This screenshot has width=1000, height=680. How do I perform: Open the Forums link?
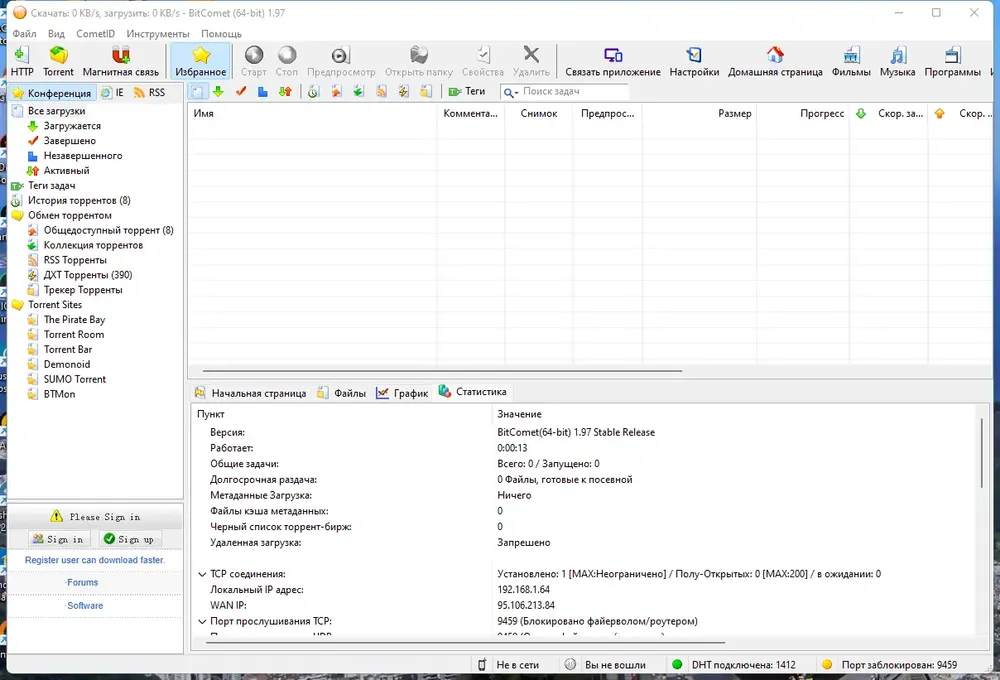click(82, 582)
